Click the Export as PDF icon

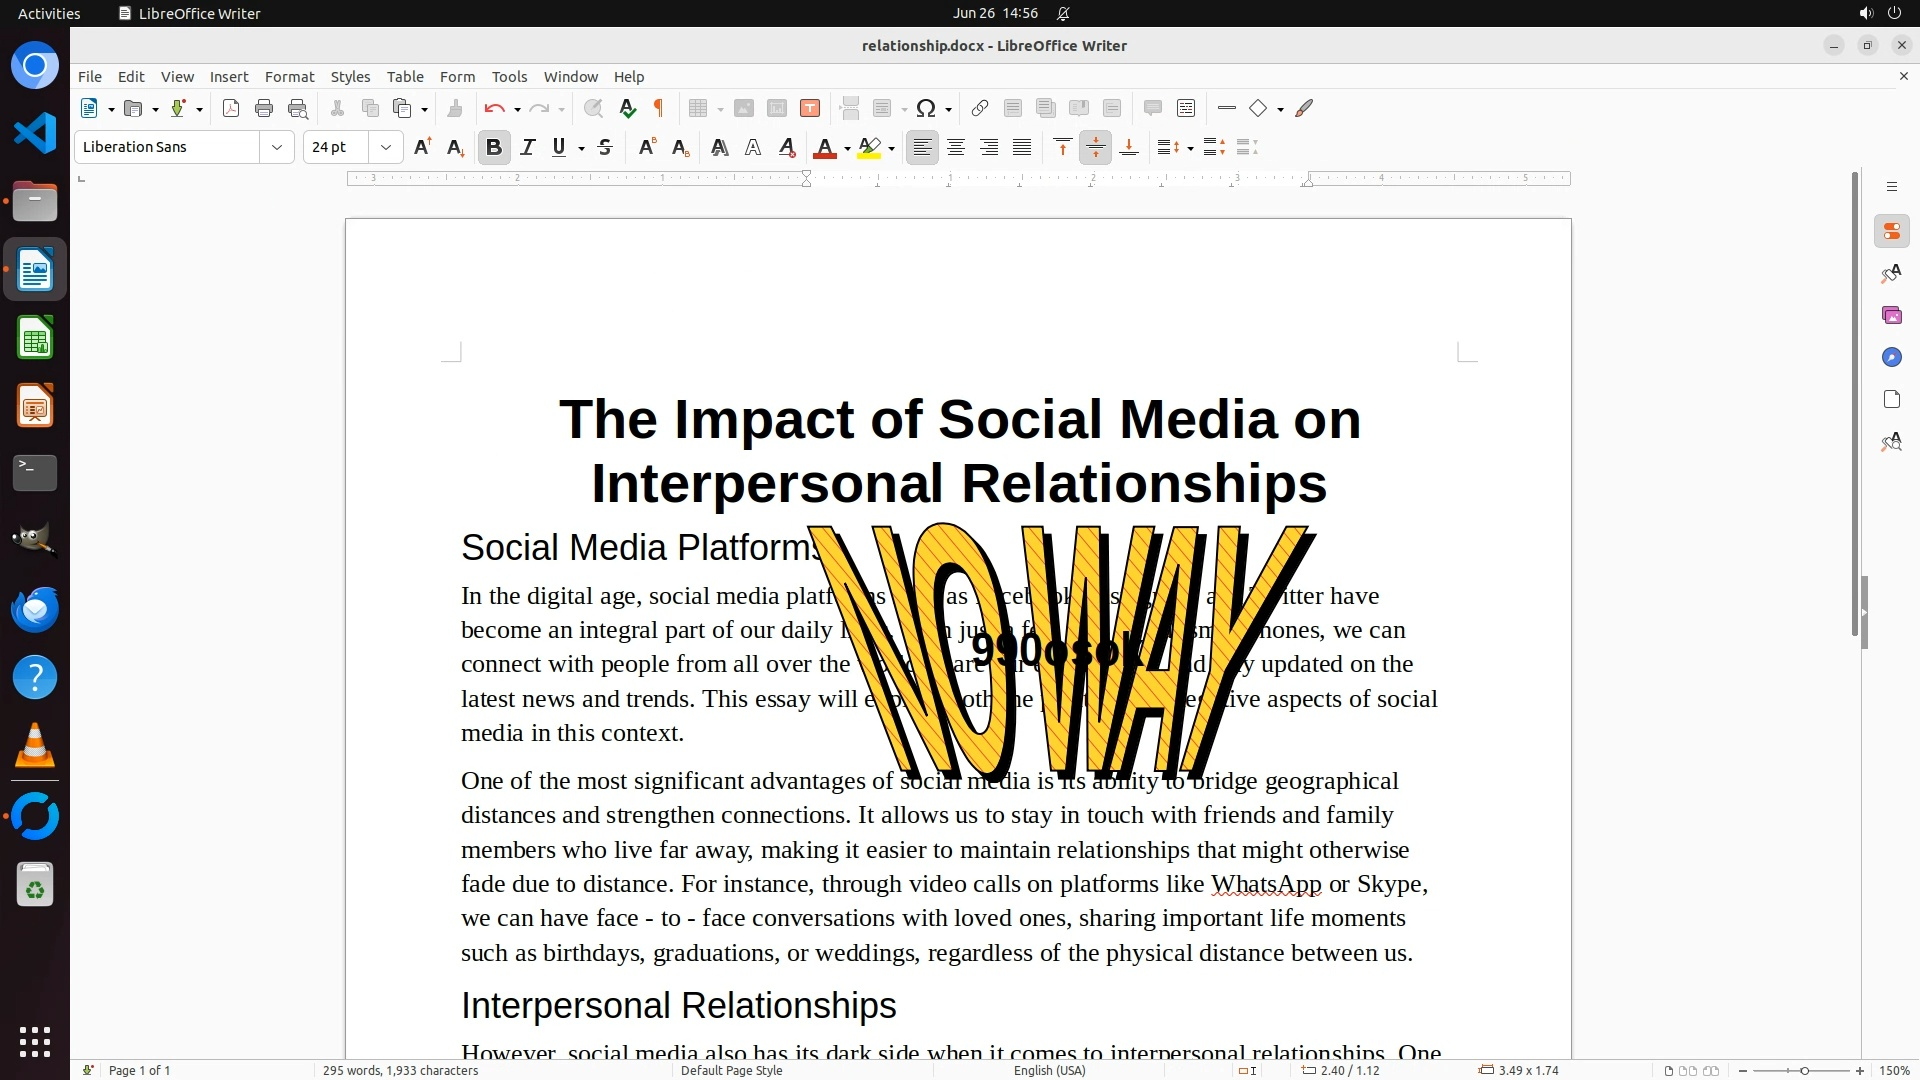[231, 109]
